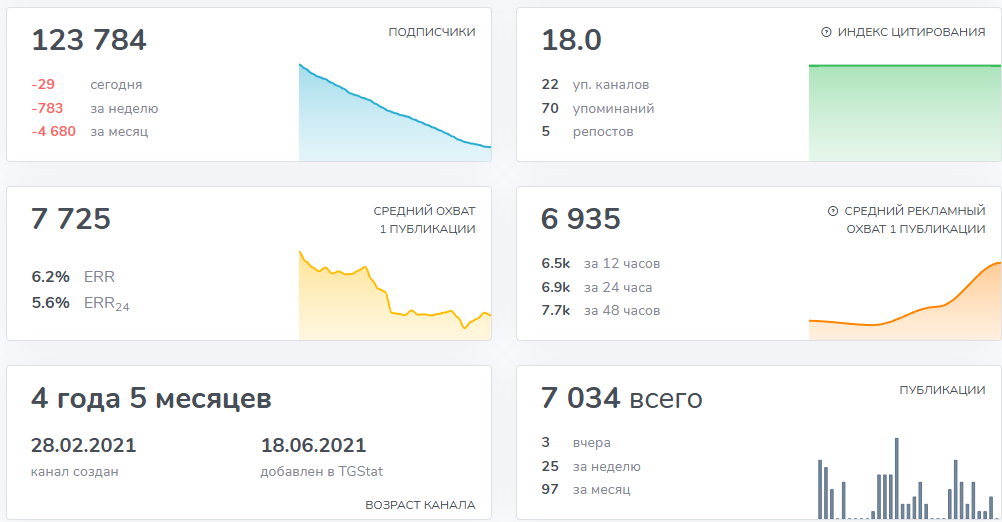The height and width of the screenshot is (522, 1002).
Task: Open the subscribers count 123 784
Action: 89,40
